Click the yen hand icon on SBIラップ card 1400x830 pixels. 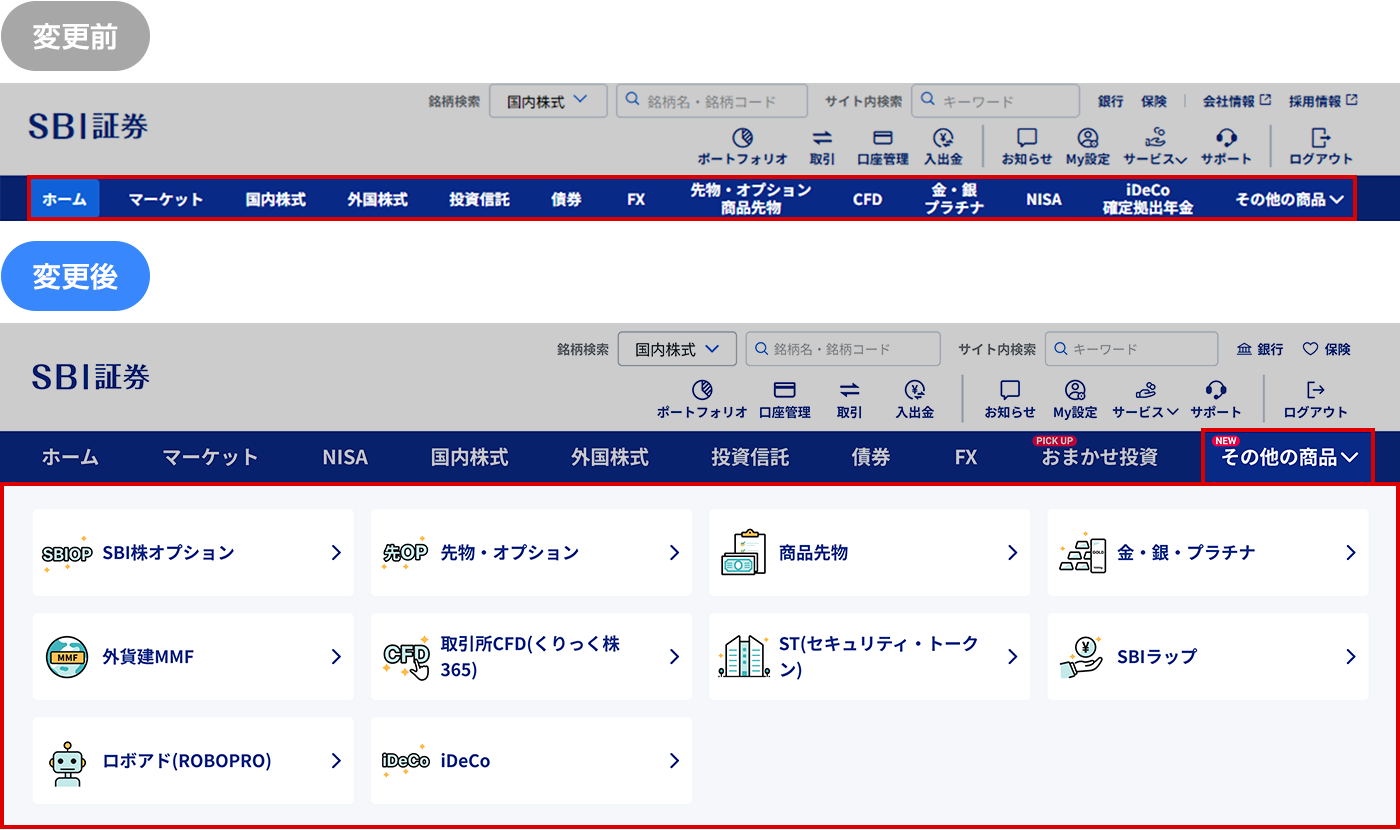coord(1082,657)
